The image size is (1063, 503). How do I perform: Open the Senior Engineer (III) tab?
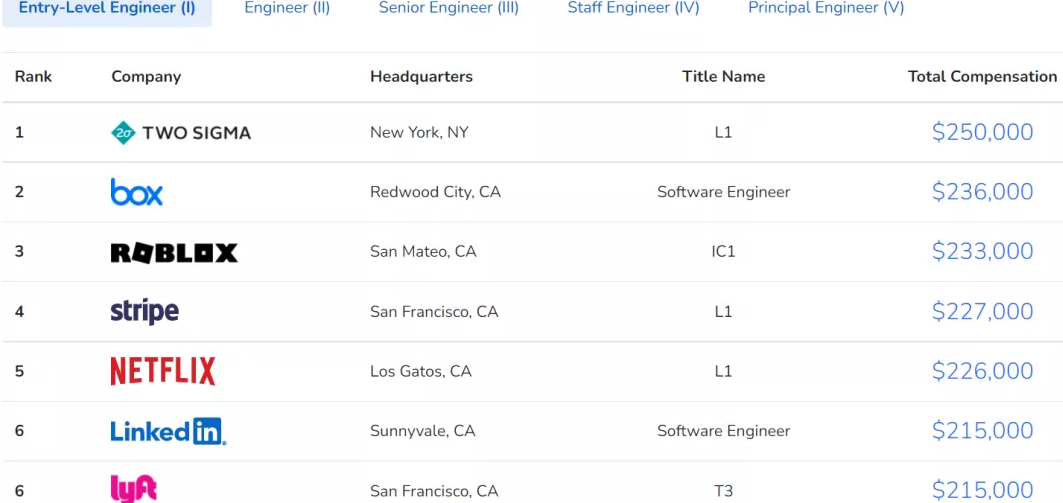pyautogui.click(x=449, y=9)
